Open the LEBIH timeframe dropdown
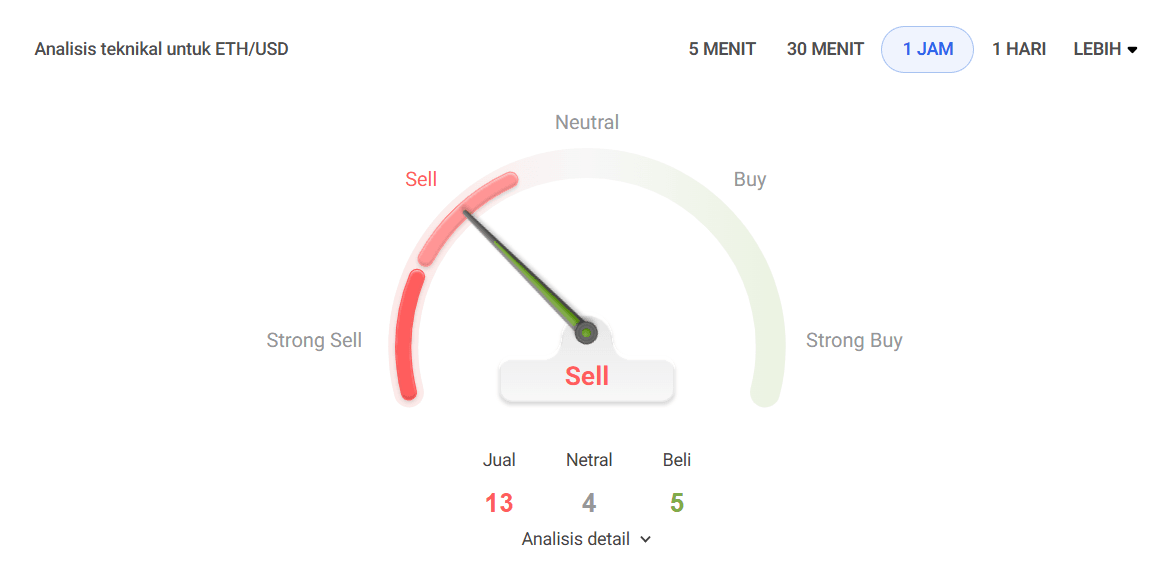The image size is (1175, 581). (x=1105, y=48)
